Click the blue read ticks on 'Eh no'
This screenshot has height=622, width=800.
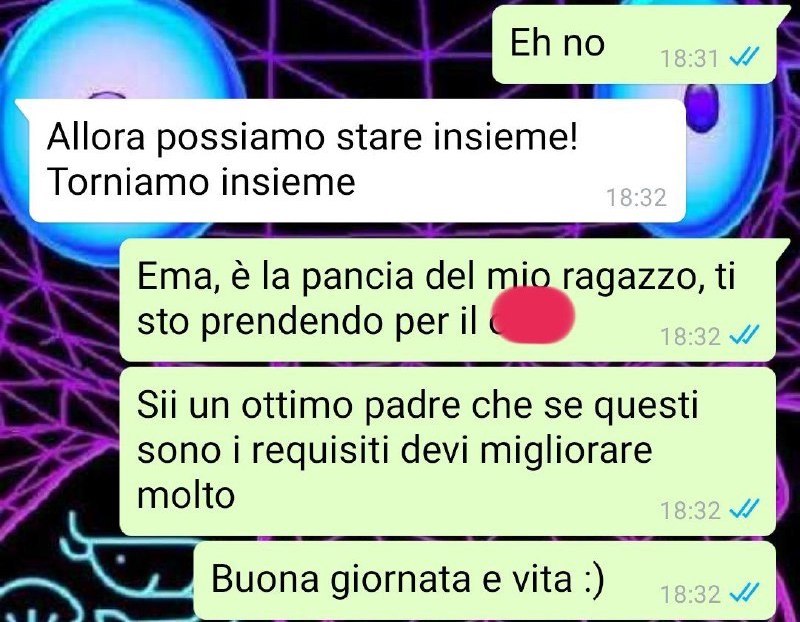(744, 57)
